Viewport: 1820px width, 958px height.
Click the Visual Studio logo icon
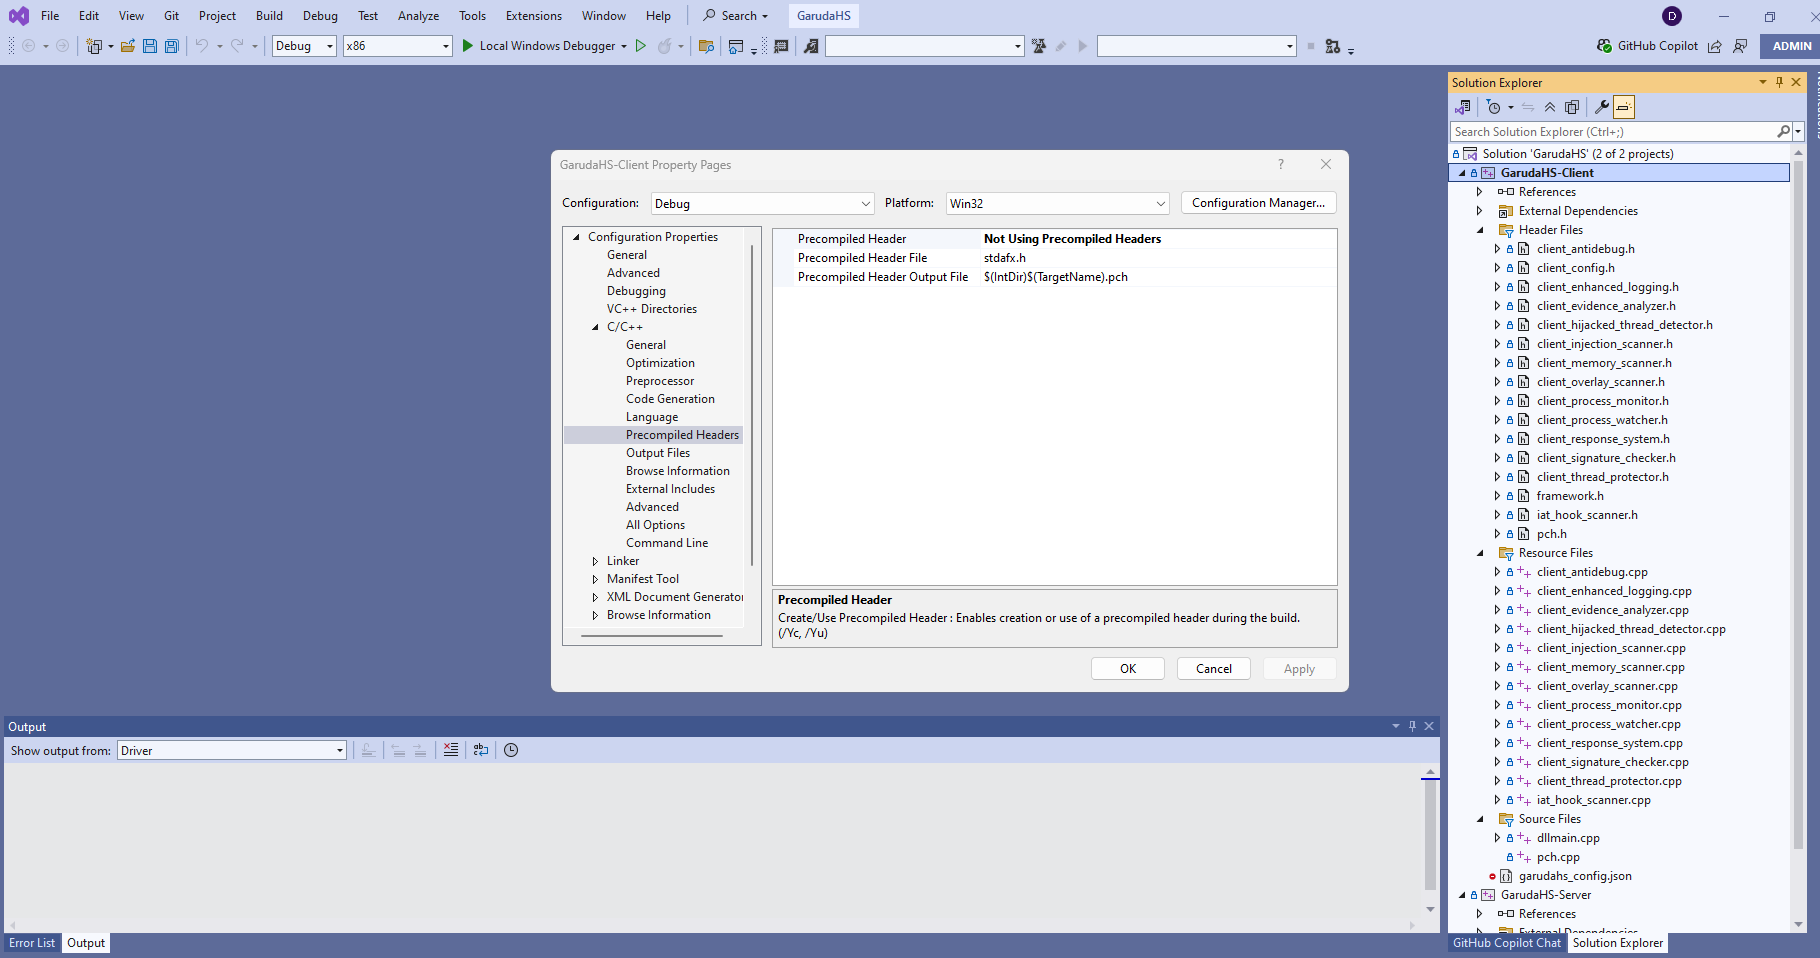(x=19, y=16)
